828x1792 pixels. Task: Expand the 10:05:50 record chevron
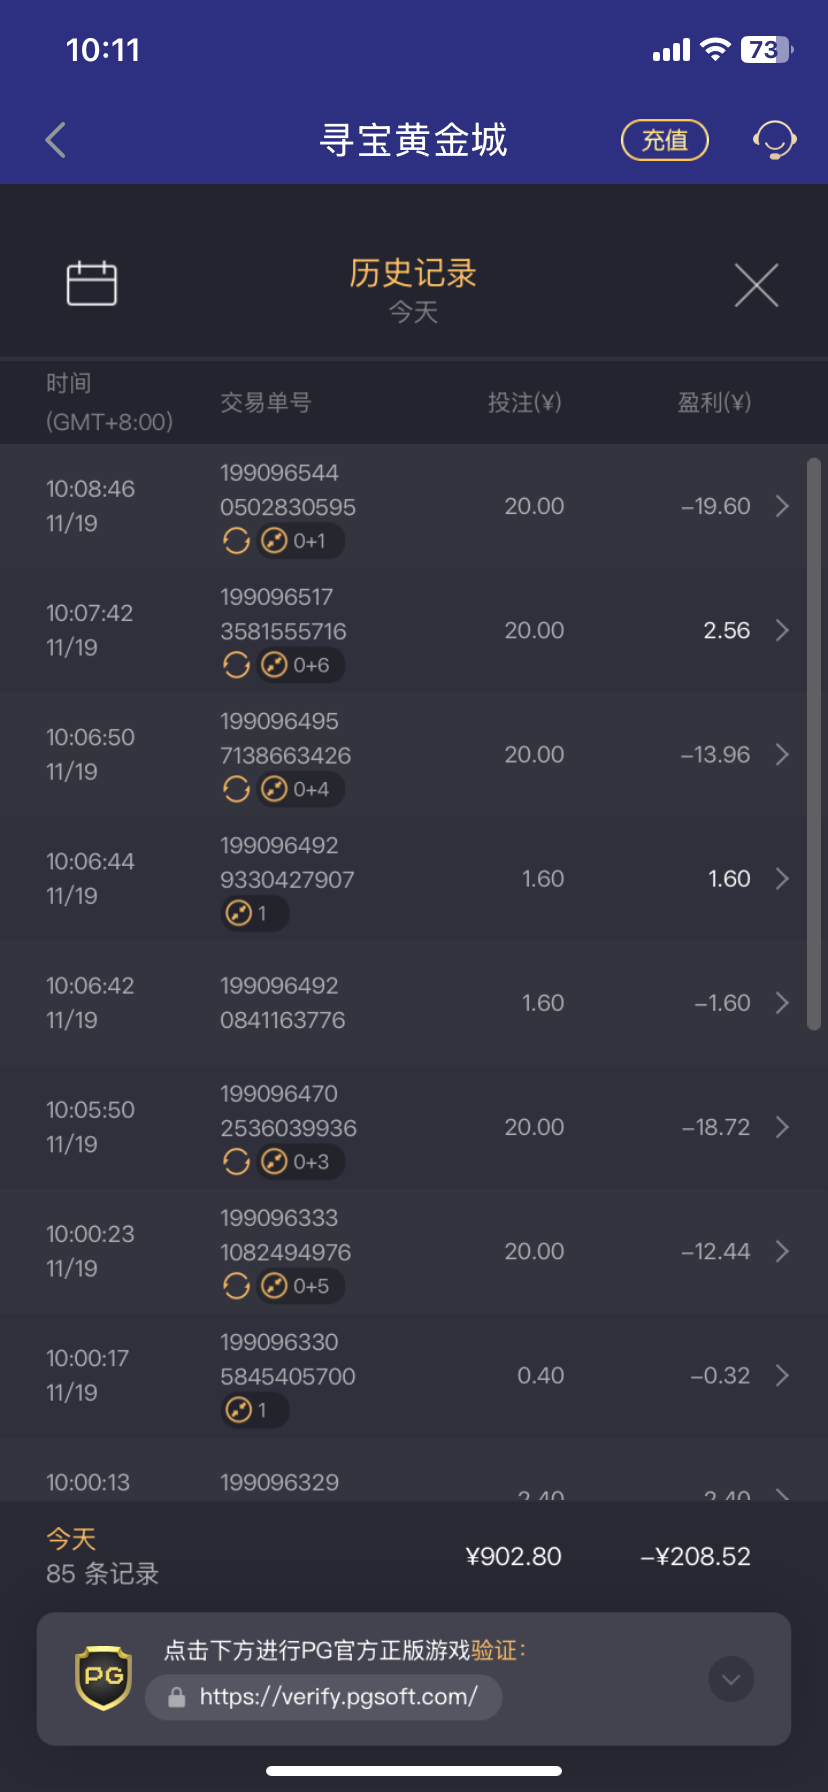[782, 1127]
